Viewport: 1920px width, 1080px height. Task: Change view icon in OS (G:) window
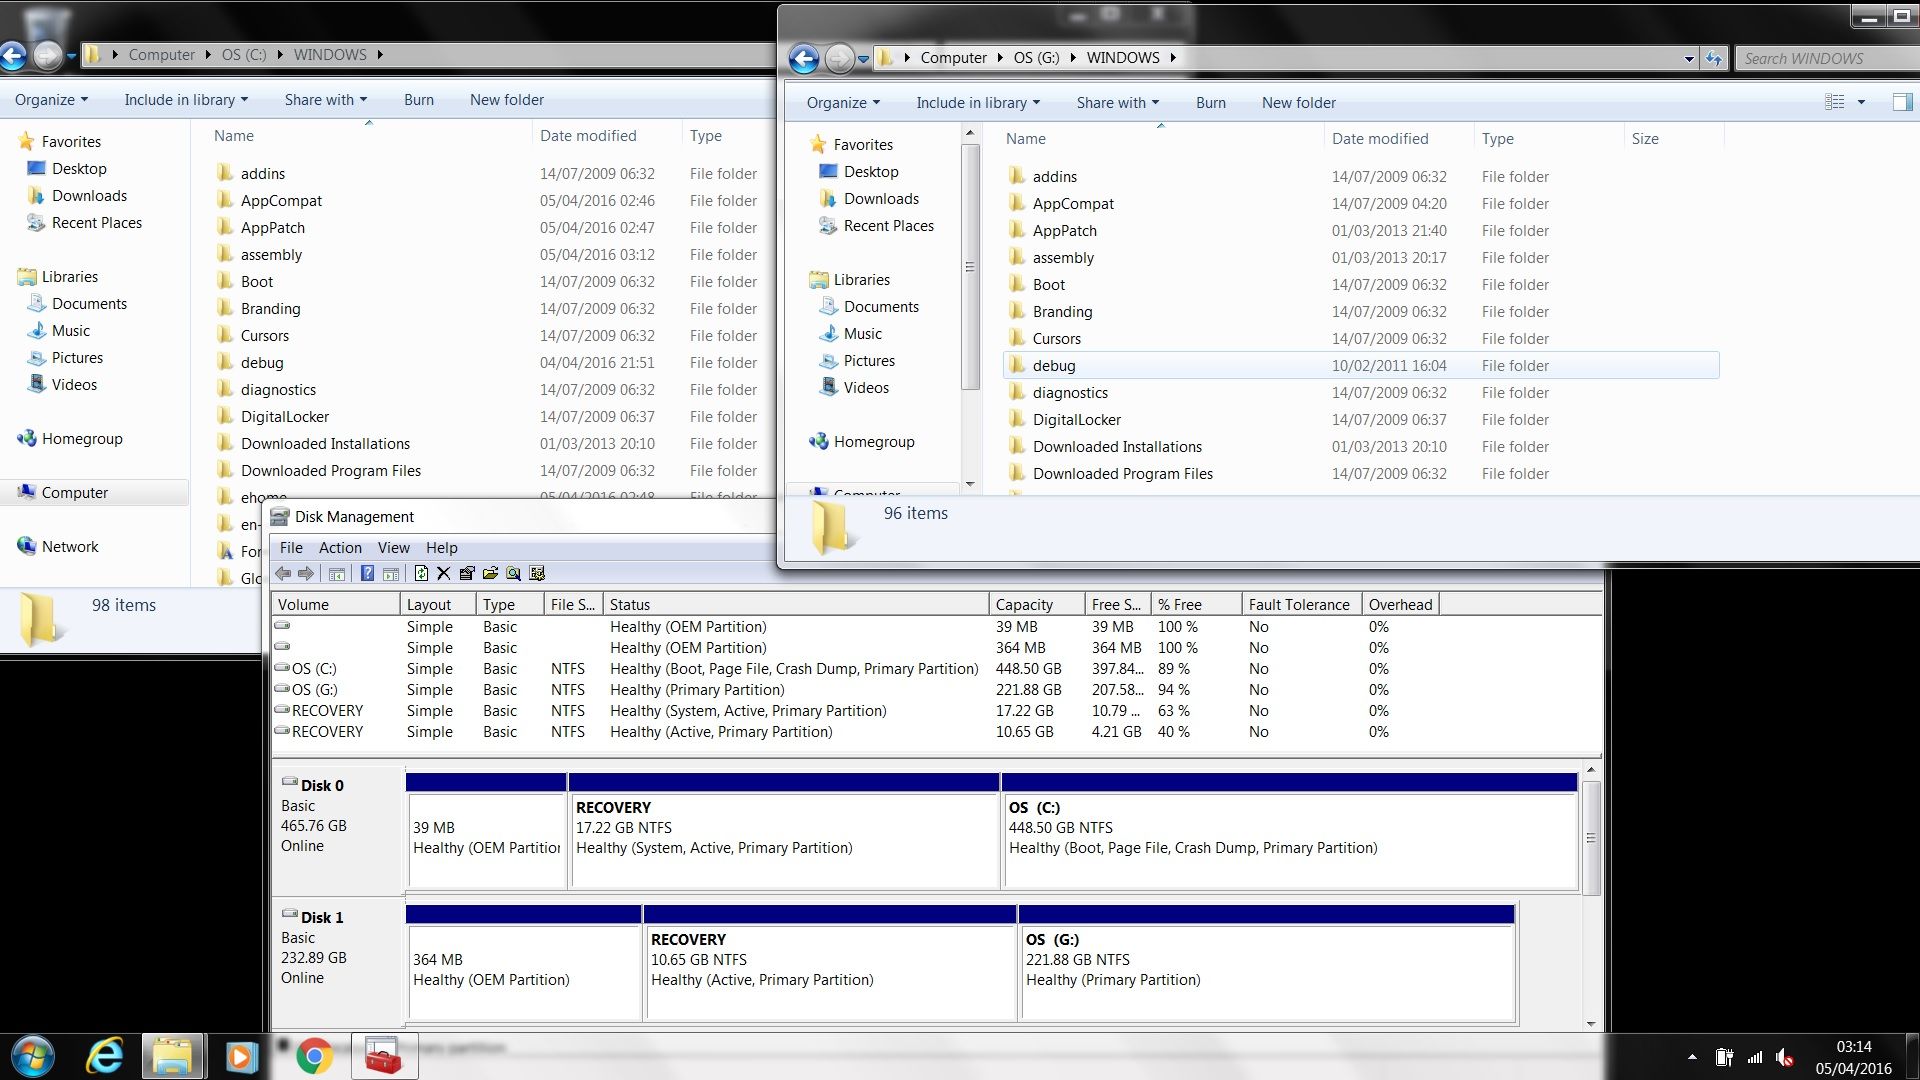tap(1835, 102)
